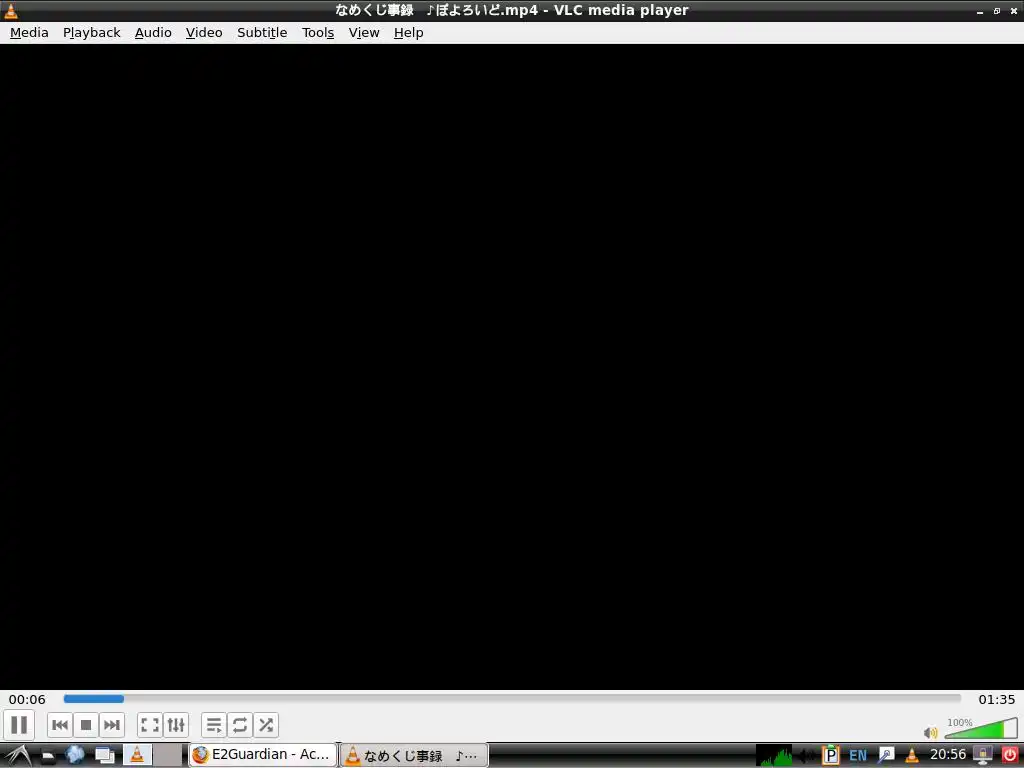Open the 20:56 clock

(x=948, y=755)
